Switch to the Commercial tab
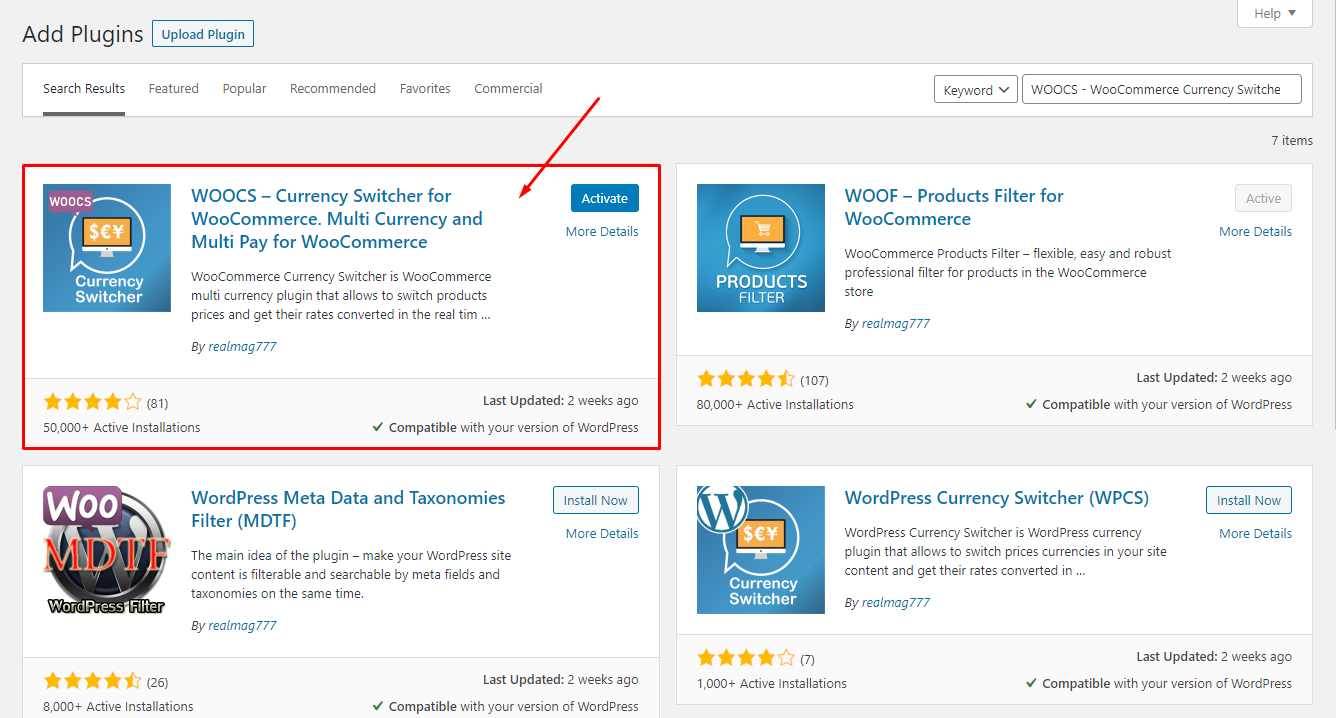Viewport: 1336px width, 718px height. (x=508, y=89)
